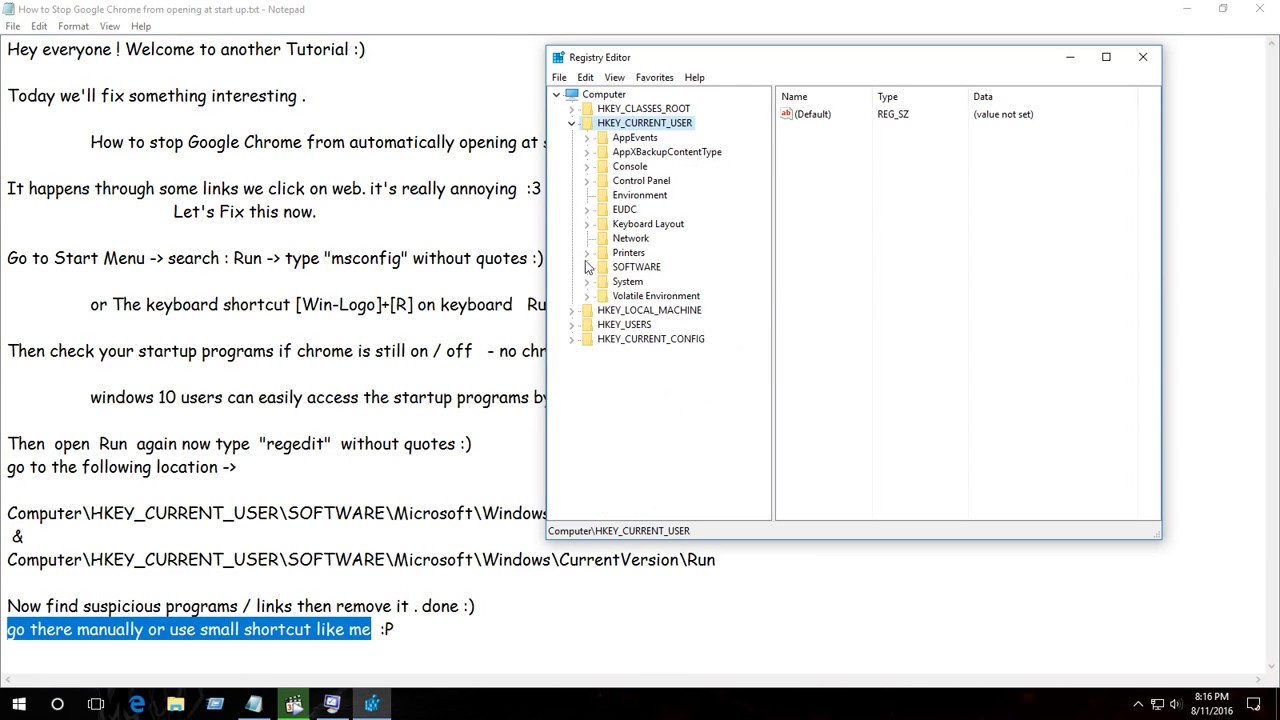Click the Console key folder icon

click(x=602, y=167)
